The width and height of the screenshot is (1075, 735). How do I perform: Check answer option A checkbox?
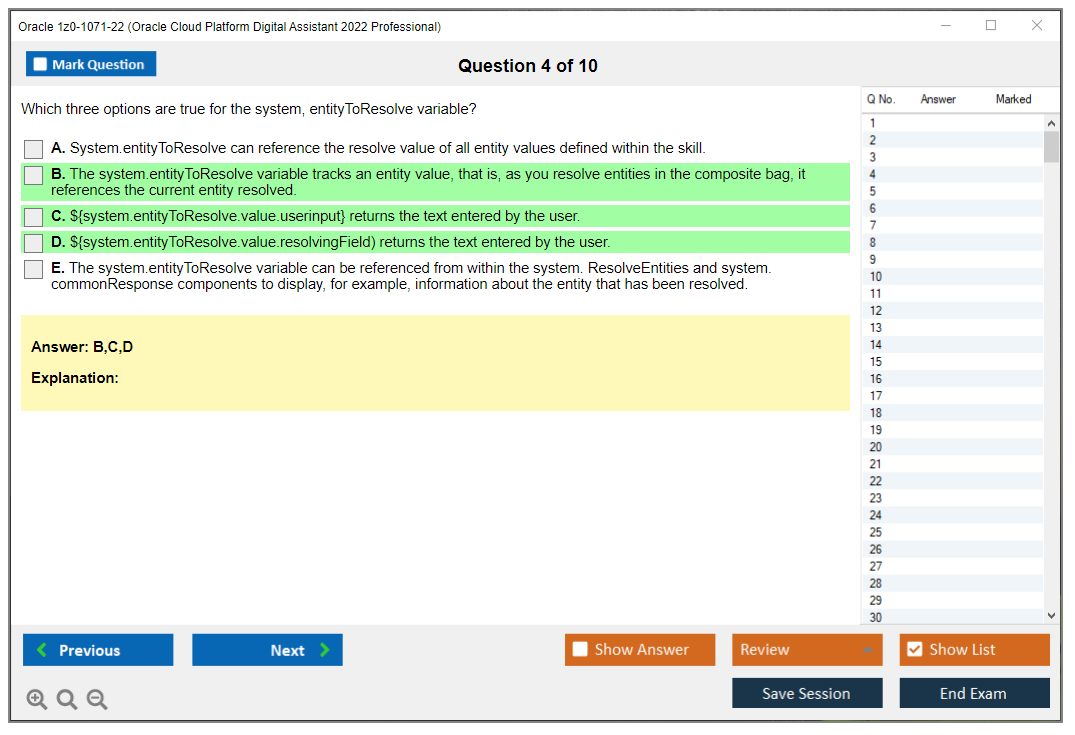(x=33, y=148)
